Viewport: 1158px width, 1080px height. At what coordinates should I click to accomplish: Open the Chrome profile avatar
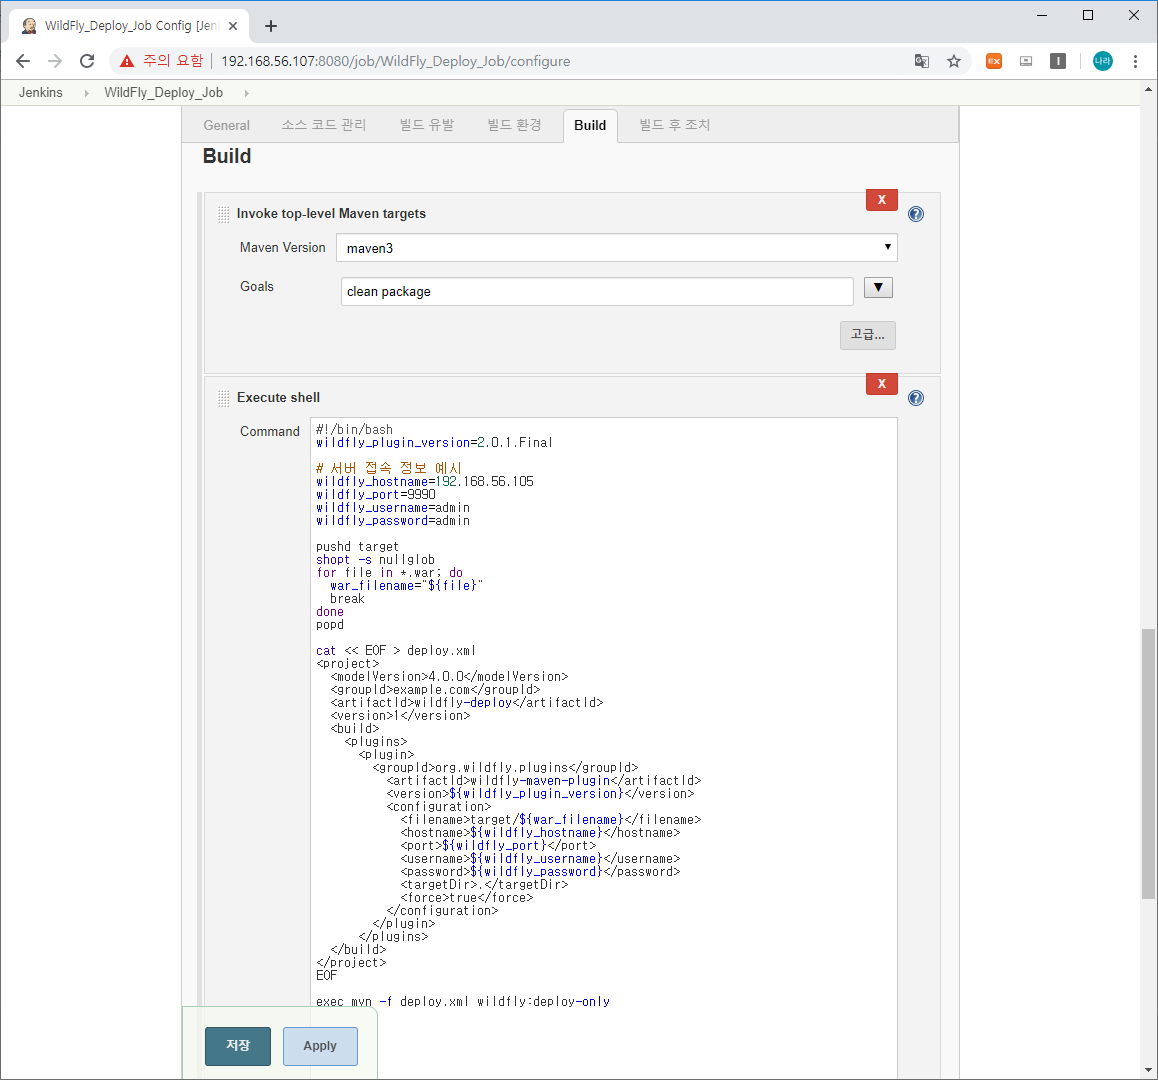point(1103,61)
